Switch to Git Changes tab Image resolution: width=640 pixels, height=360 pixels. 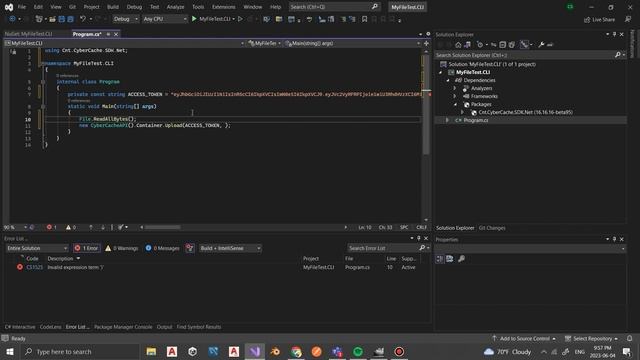tap(492, 228)
